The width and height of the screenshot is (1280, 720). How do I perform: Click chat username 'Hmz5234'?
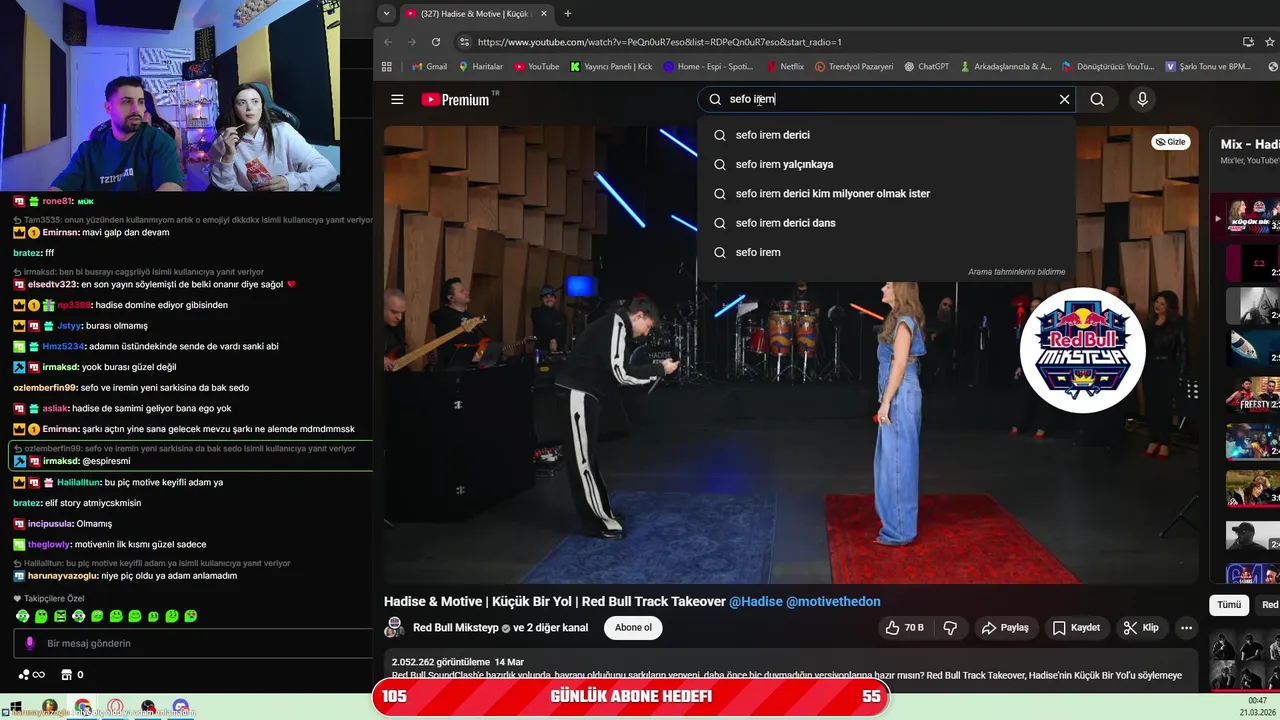(64, 346)
